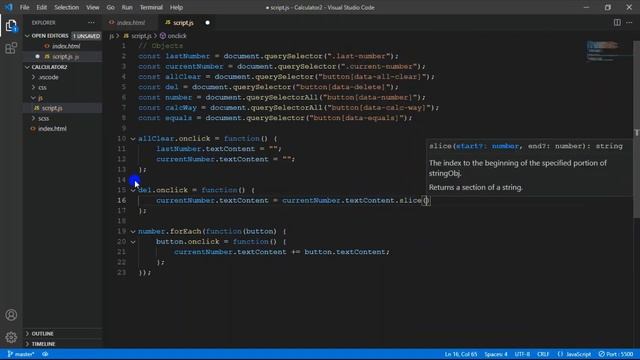Click the CRLF end-of-line indicator
The width and height of the screenshot is (640, 360).
[543, 354]
